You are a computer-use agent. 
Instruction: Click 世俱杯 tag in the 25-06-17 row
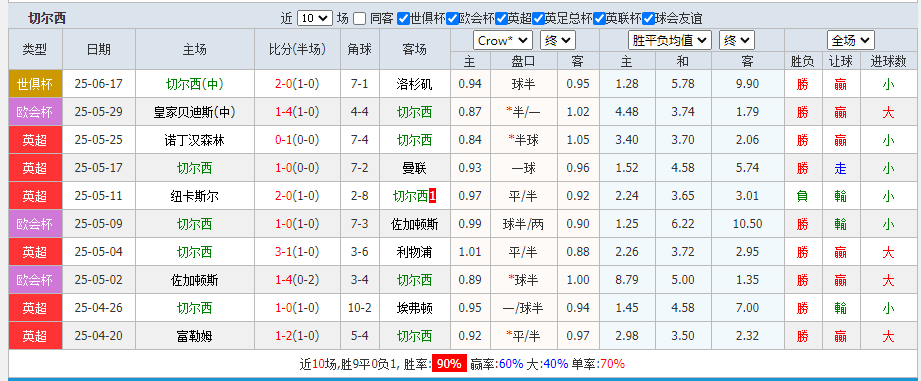(35, 84)
